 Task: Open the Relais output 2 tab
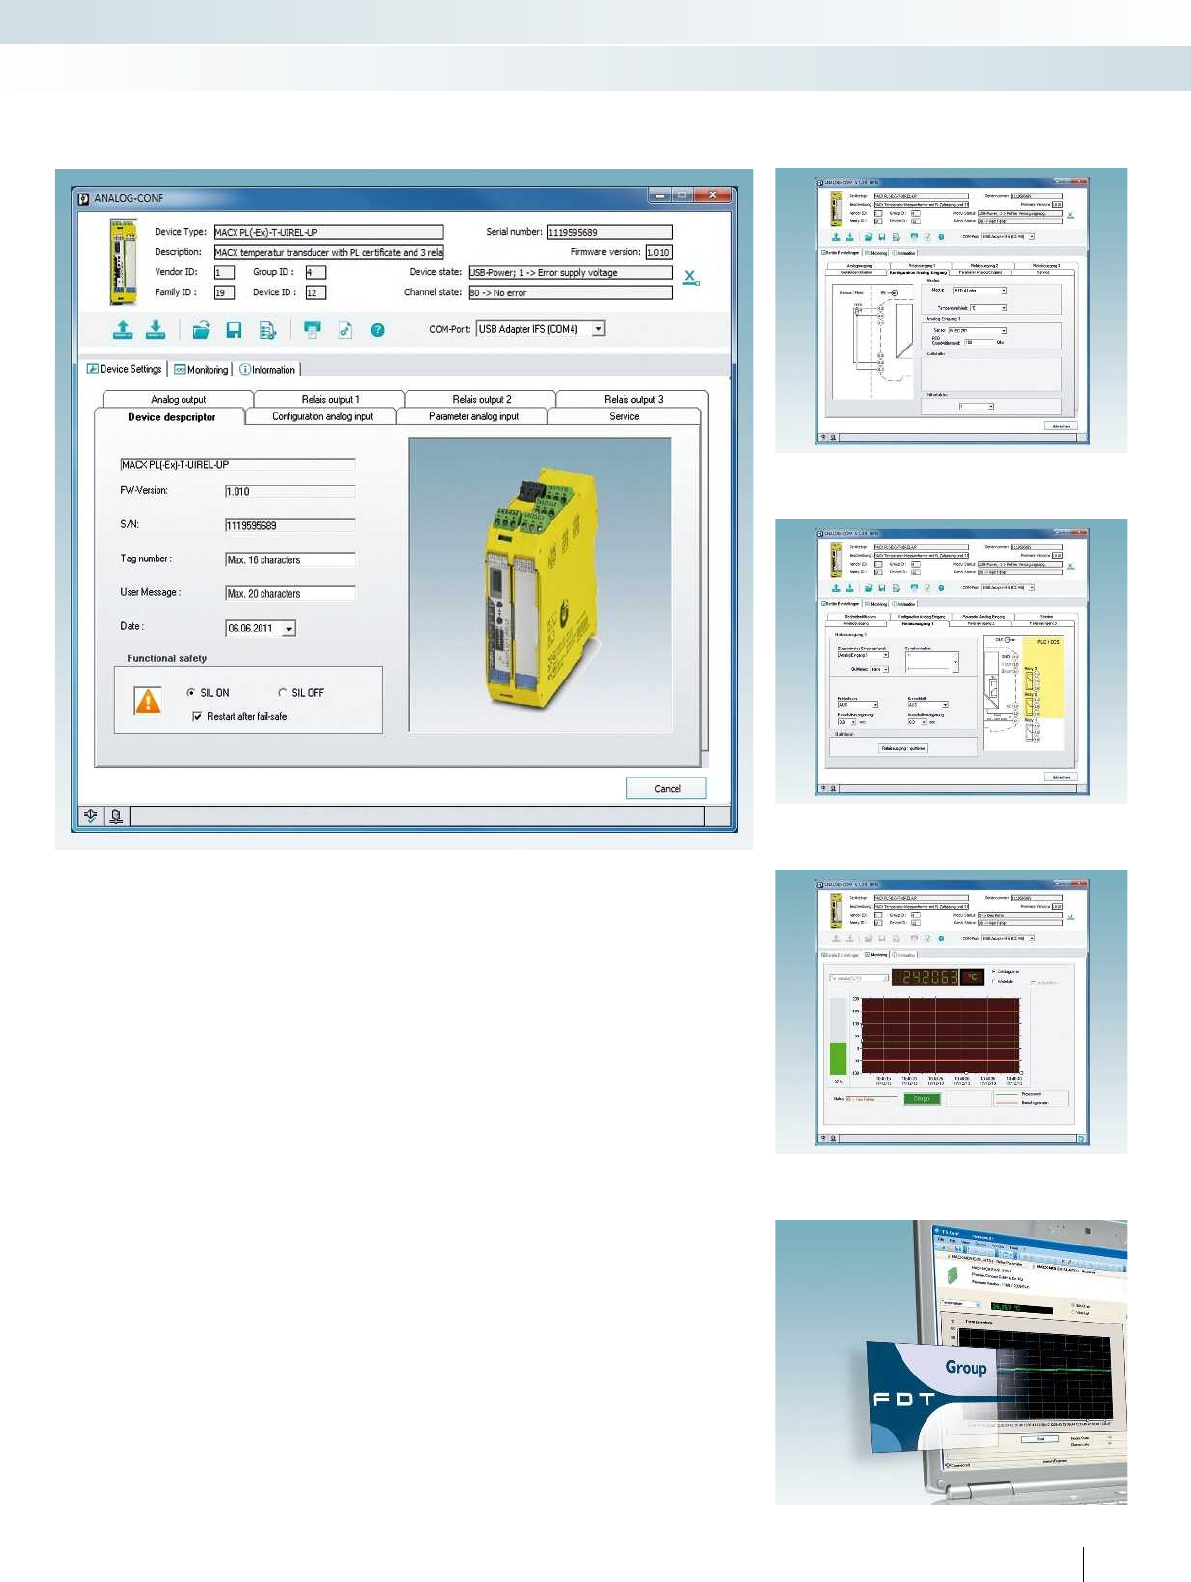pyautogui.click(x=481, y=399)
